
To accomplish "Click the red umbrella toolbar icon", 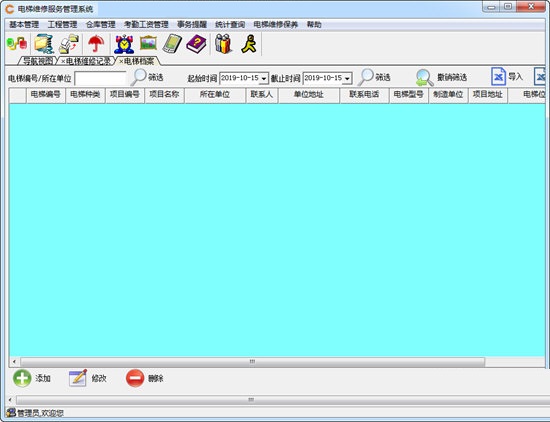I will pyautogui.click(x=96, y=44).
